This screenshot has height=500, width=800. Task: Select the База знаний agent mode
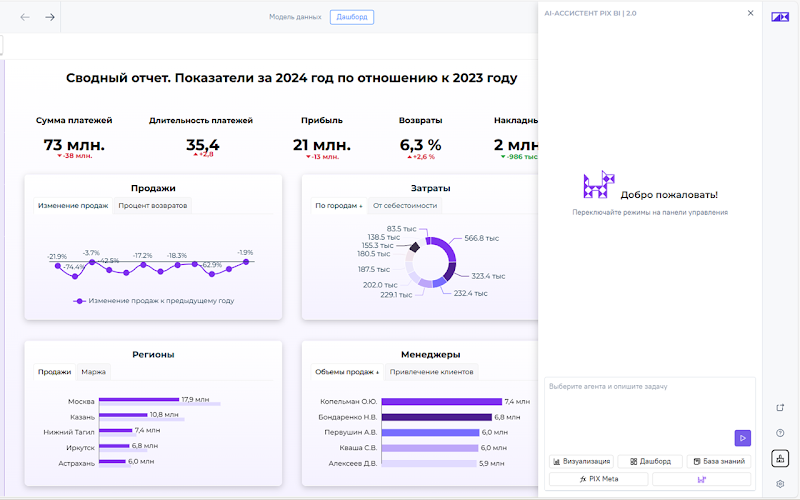tap(719, 461)
